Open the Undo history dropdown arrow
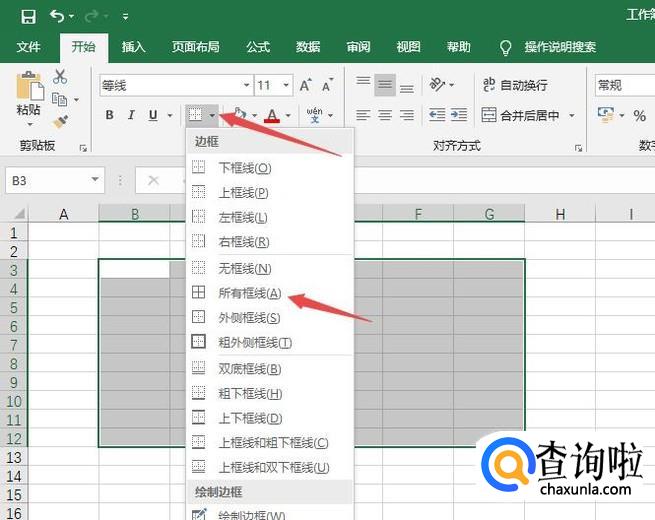The image size is (655, 520). pyautogui.click(x=71, y=17)
